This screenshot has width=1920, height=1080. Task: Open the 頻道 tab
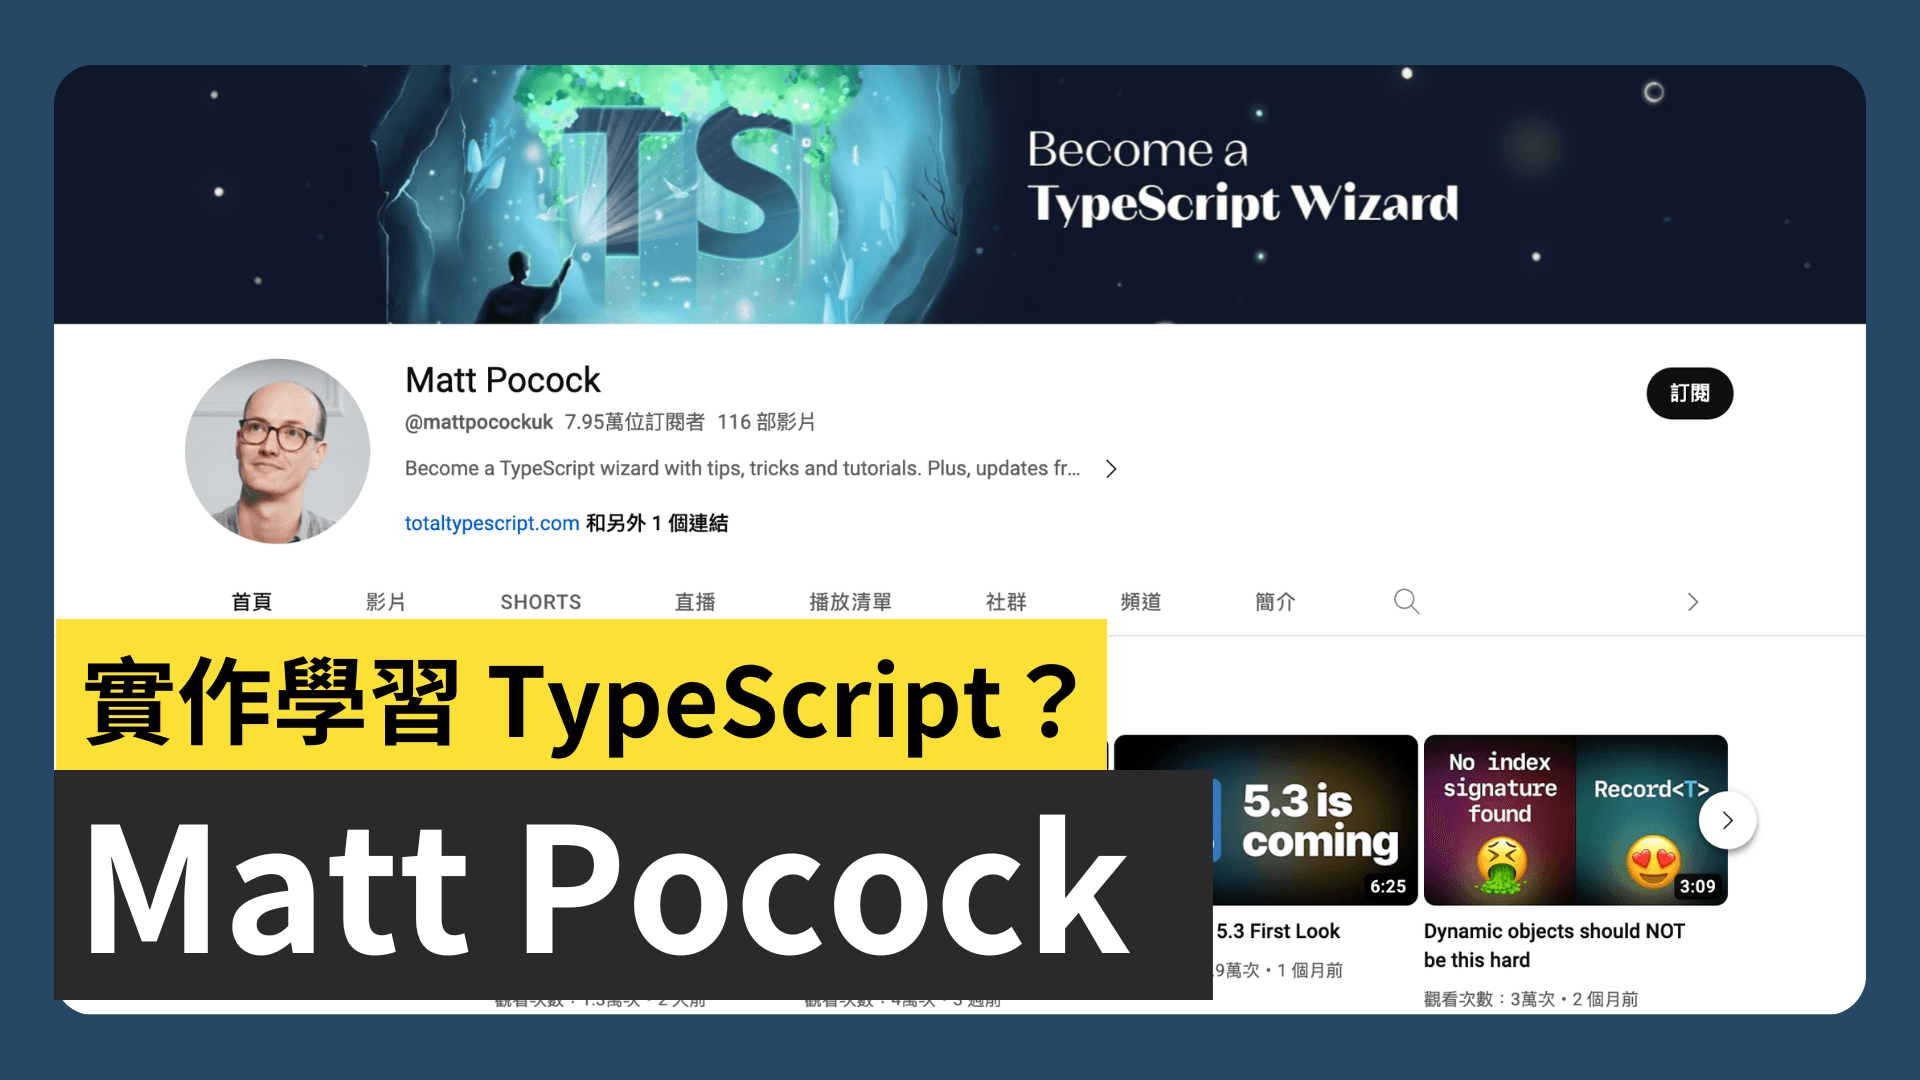[x=1141, y=602]
